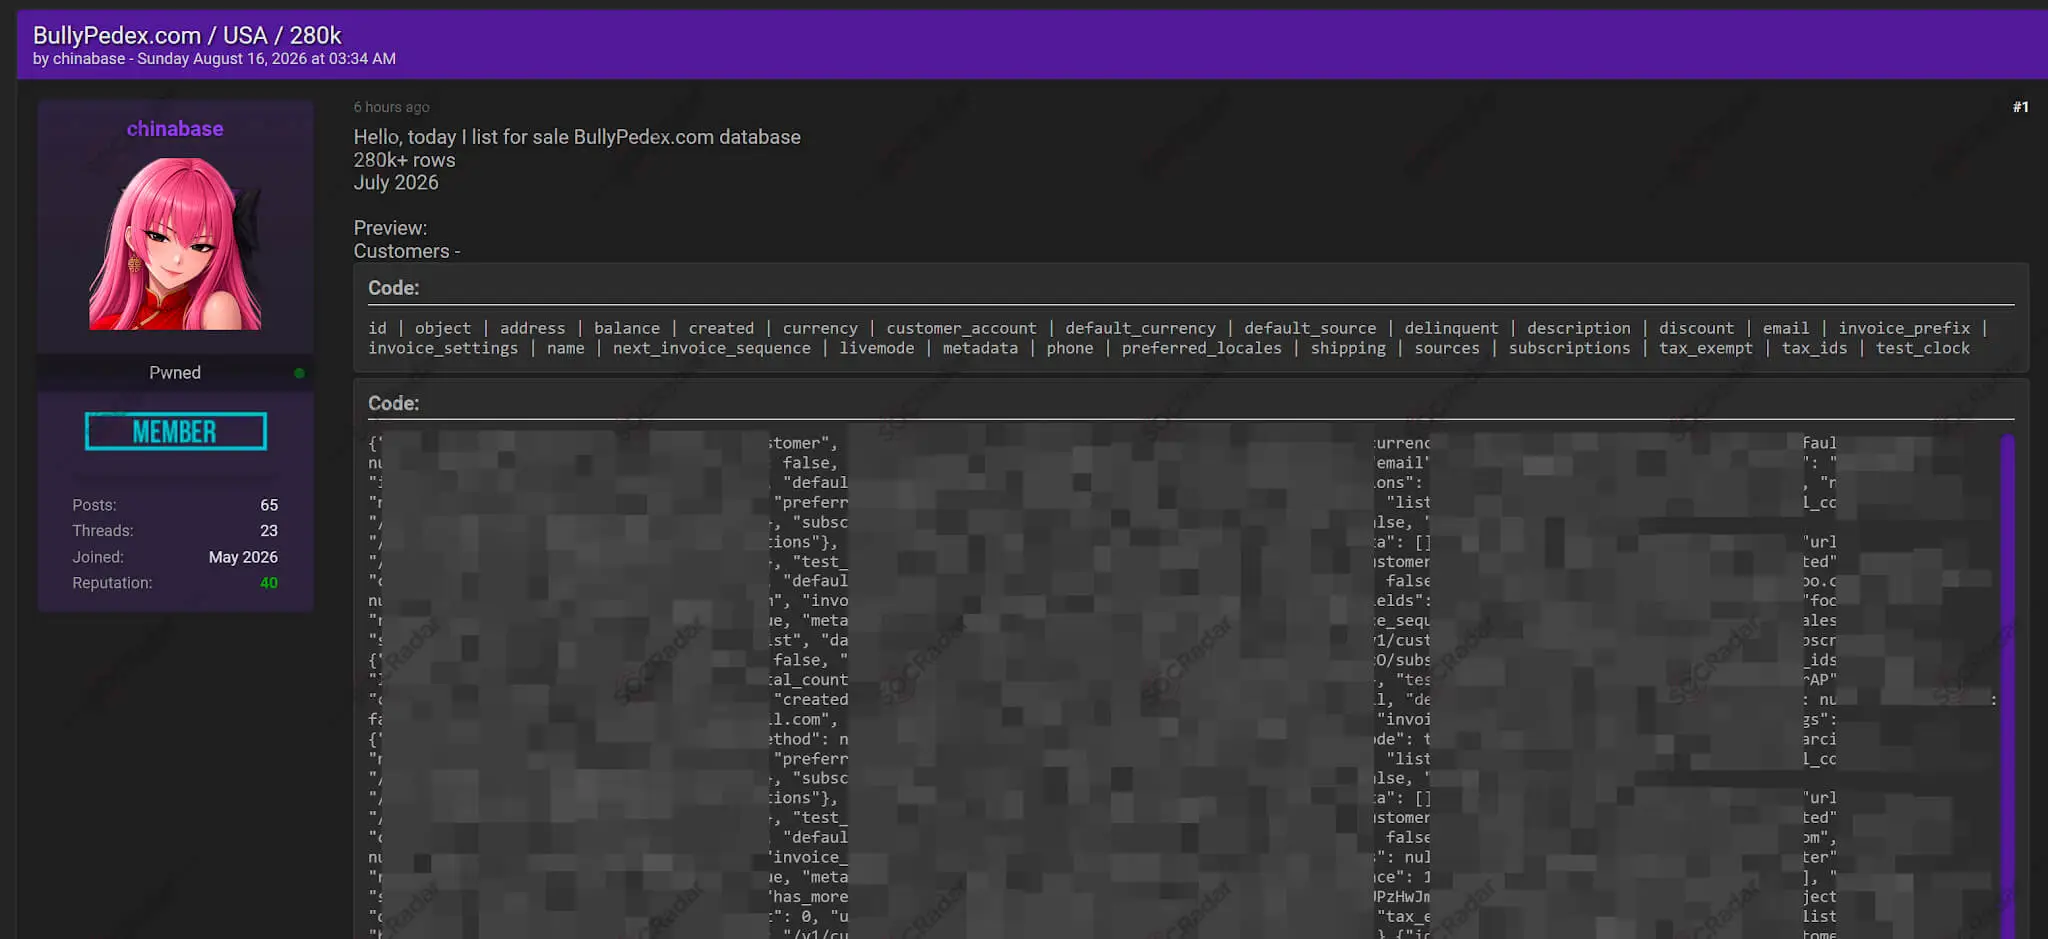Click 'shipping' field name
Screen dimensions: 2048x939
(1348, 348)
